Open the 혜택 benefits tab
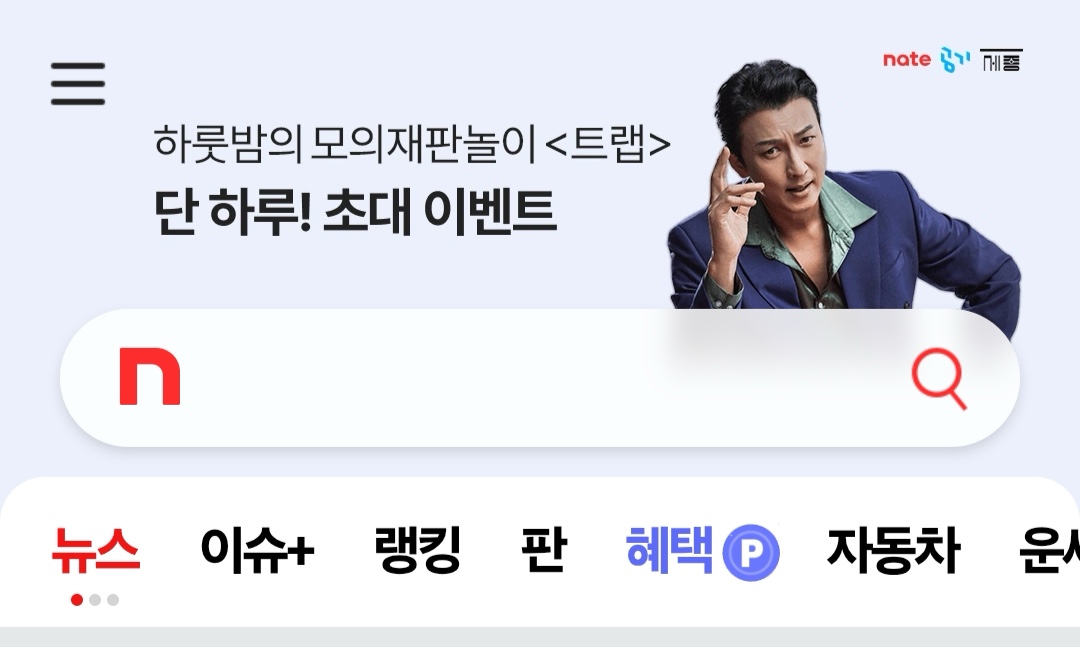 (x=669, y=550)
